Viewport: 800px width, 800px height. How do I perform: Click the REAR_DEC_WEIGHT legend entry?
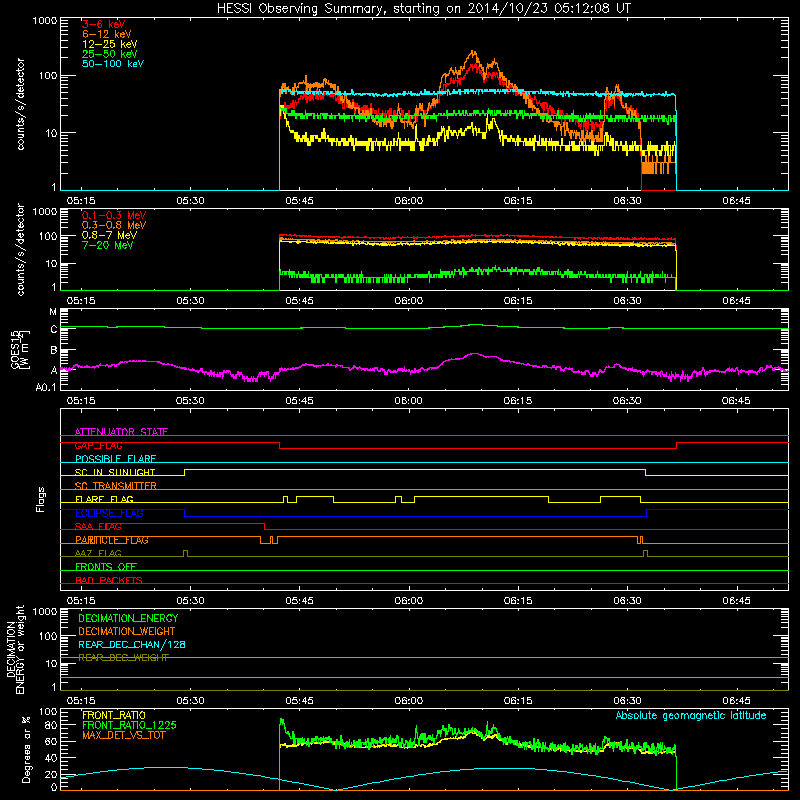123,658
